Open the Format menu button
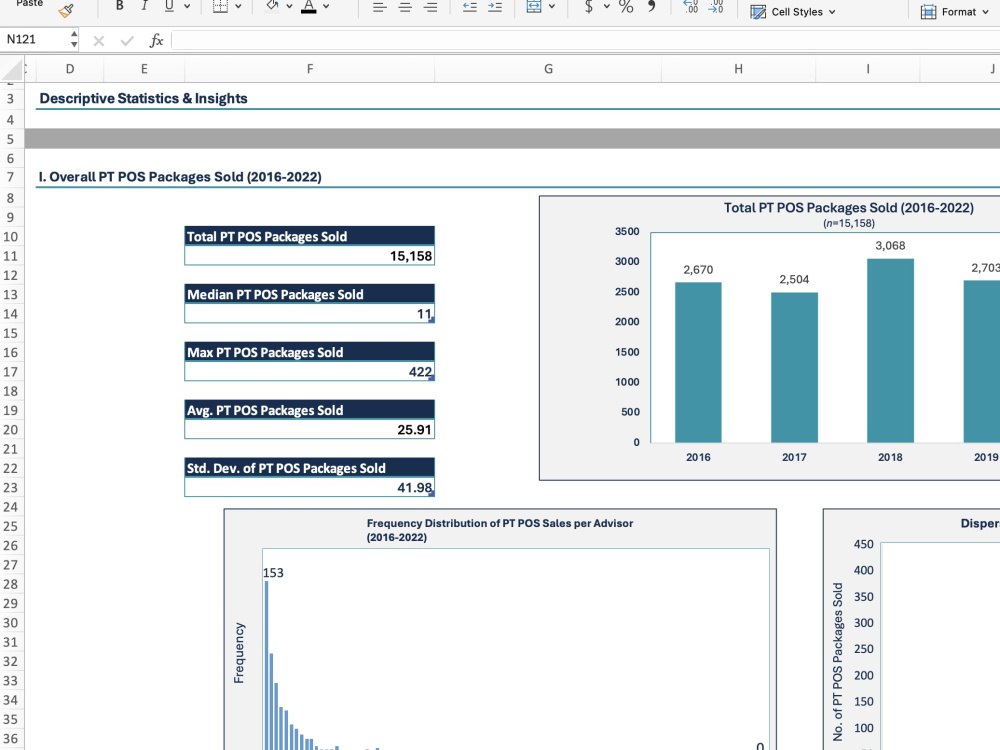The height and width of the screenshot is (750, 1000). point(955,11)
